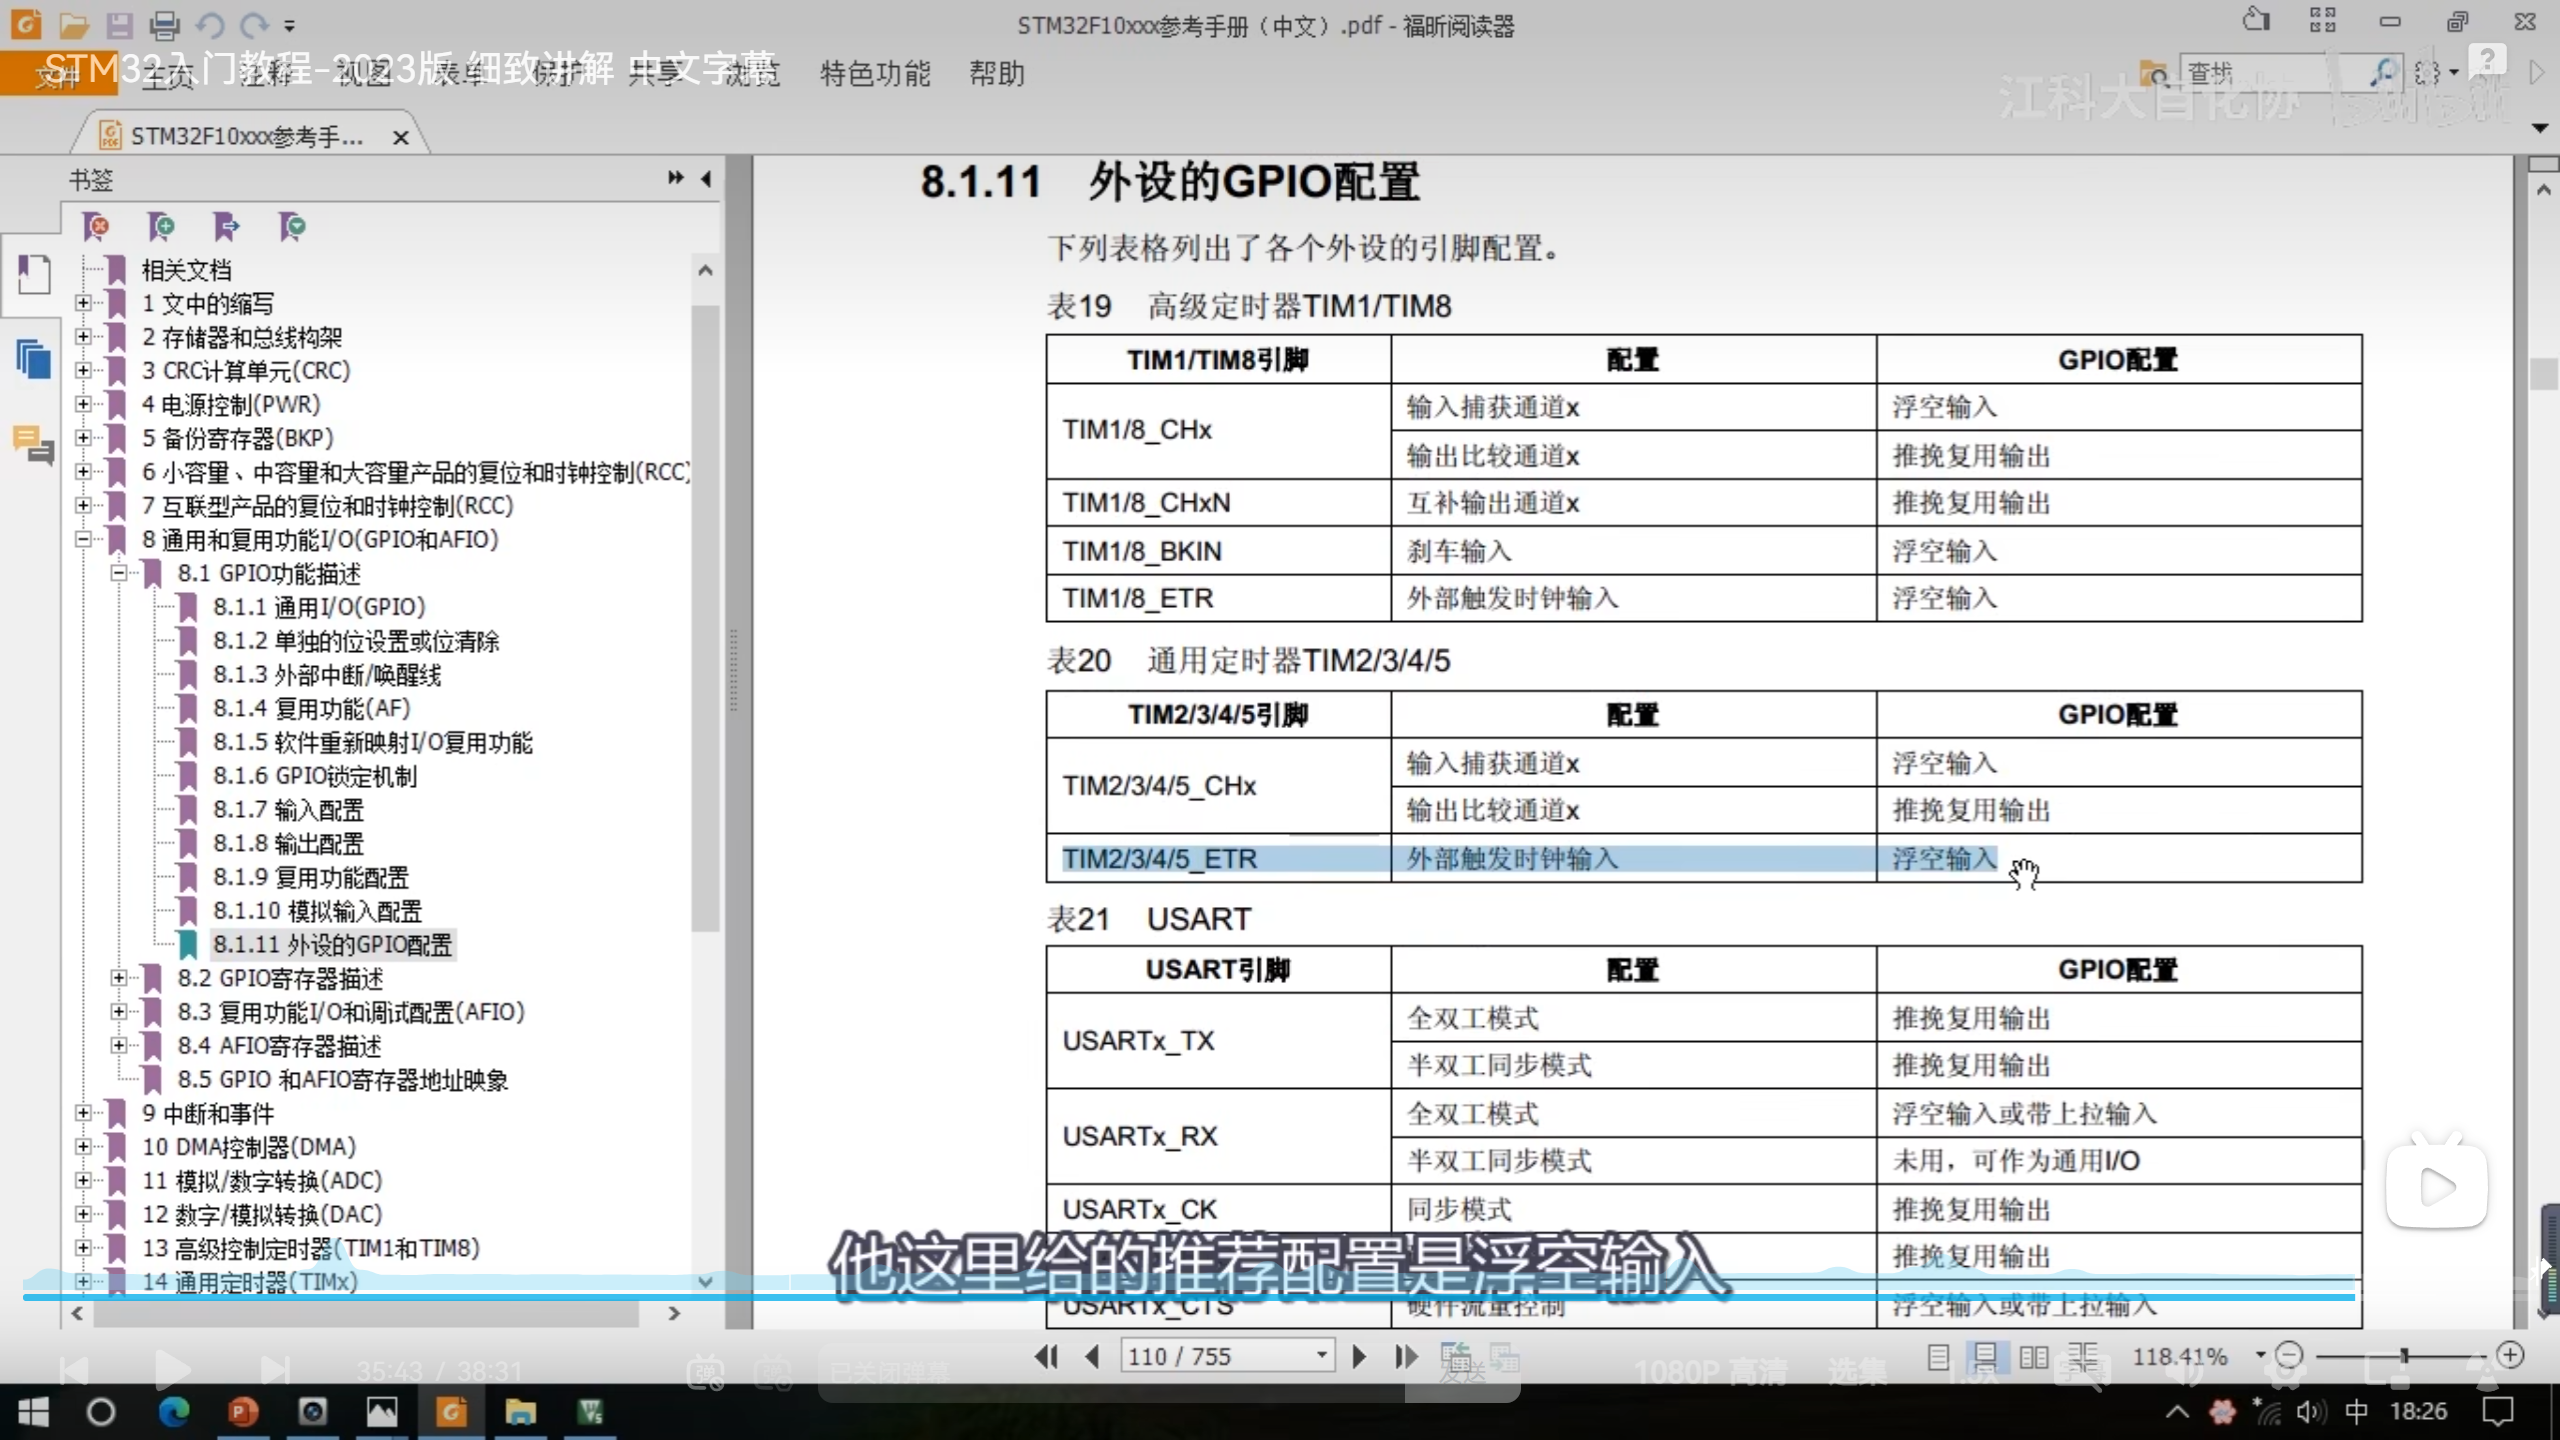Select bookmark 8.1.4 复用功能(AF)
Screen dimensions: 2560x1440
pyautogui.click(x=311, y=709)
